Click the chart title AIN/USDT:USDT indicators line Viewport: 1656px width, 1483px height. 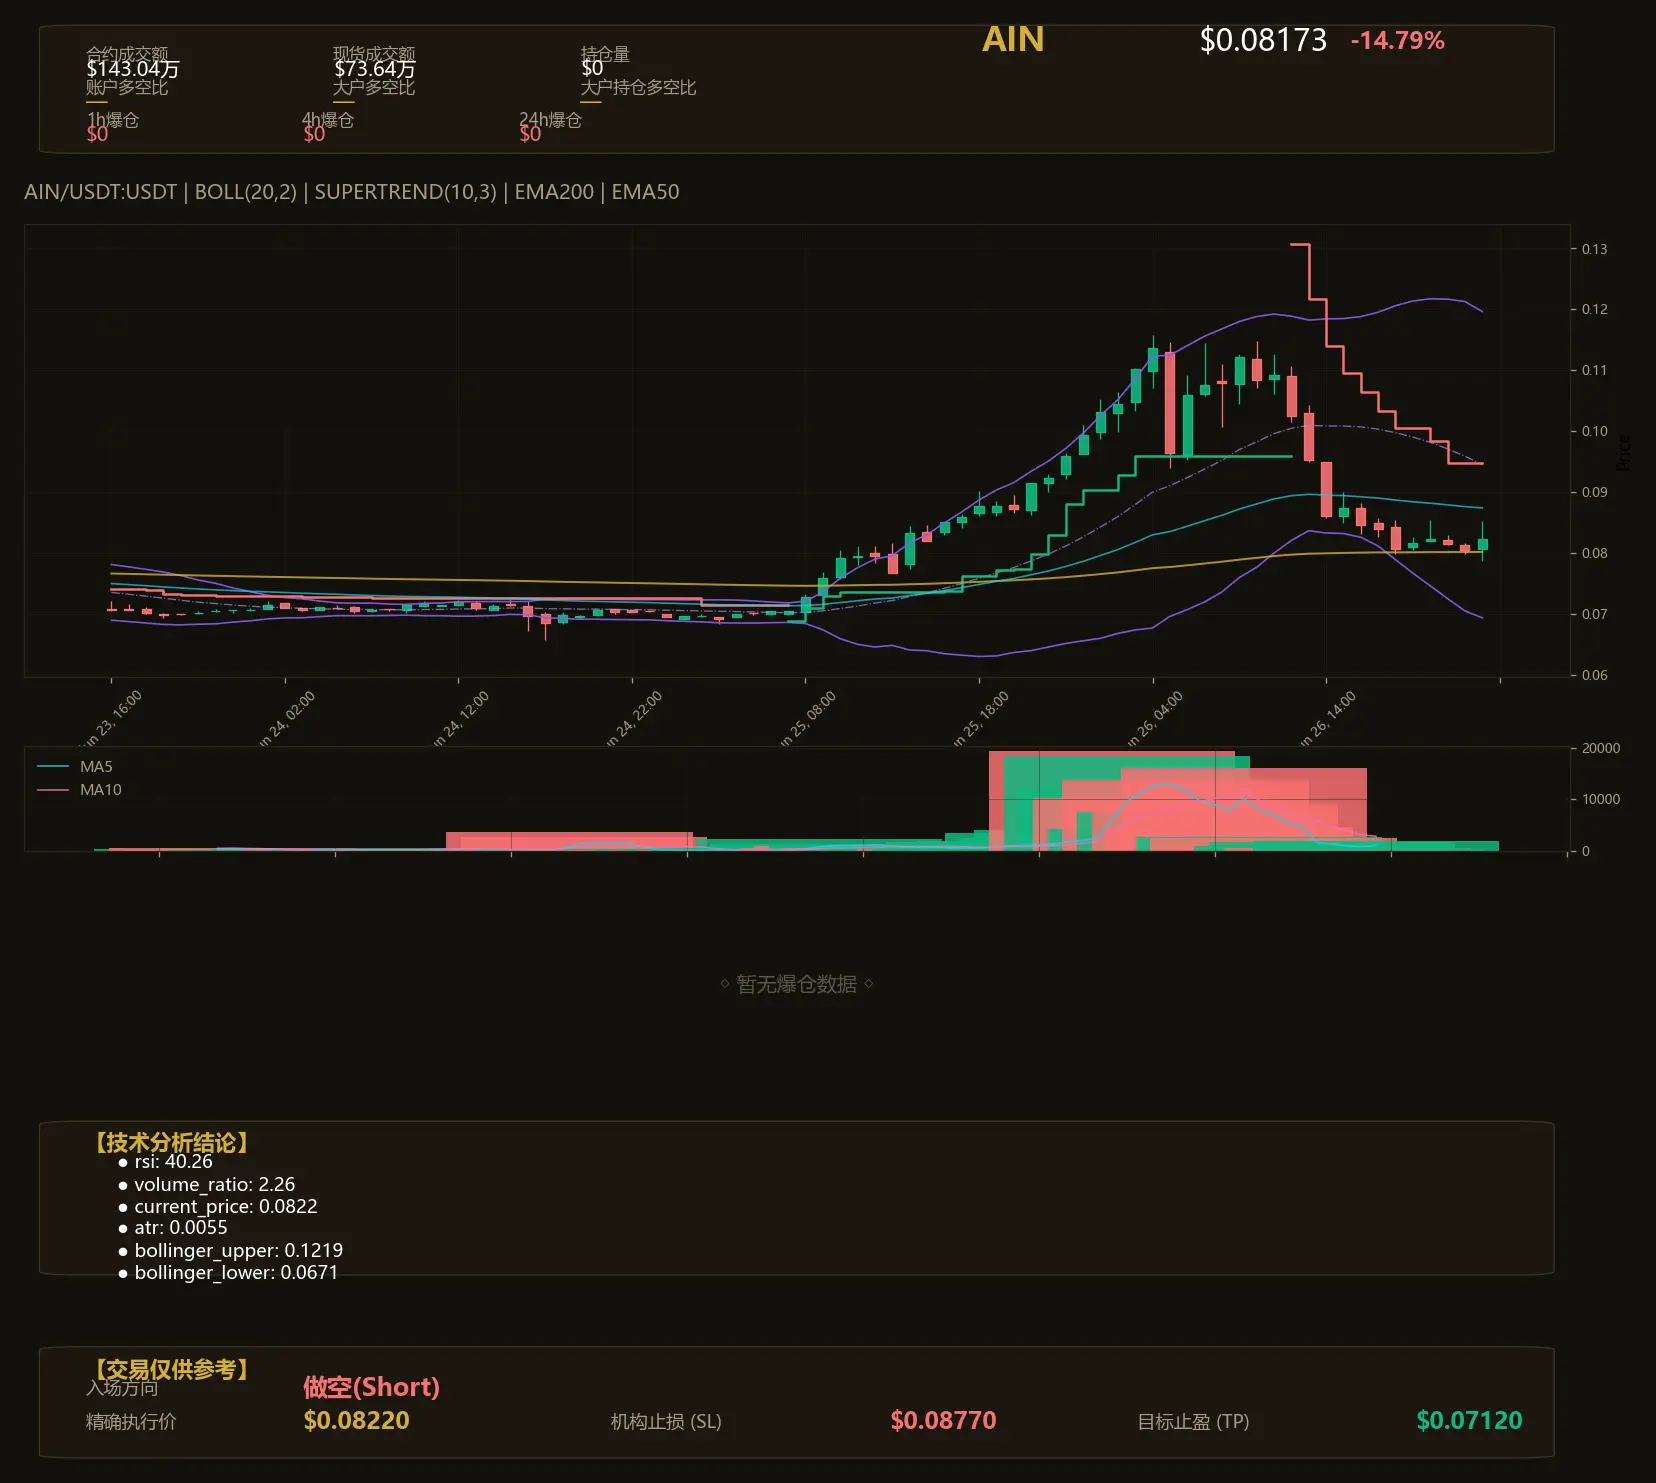(352, 192)
